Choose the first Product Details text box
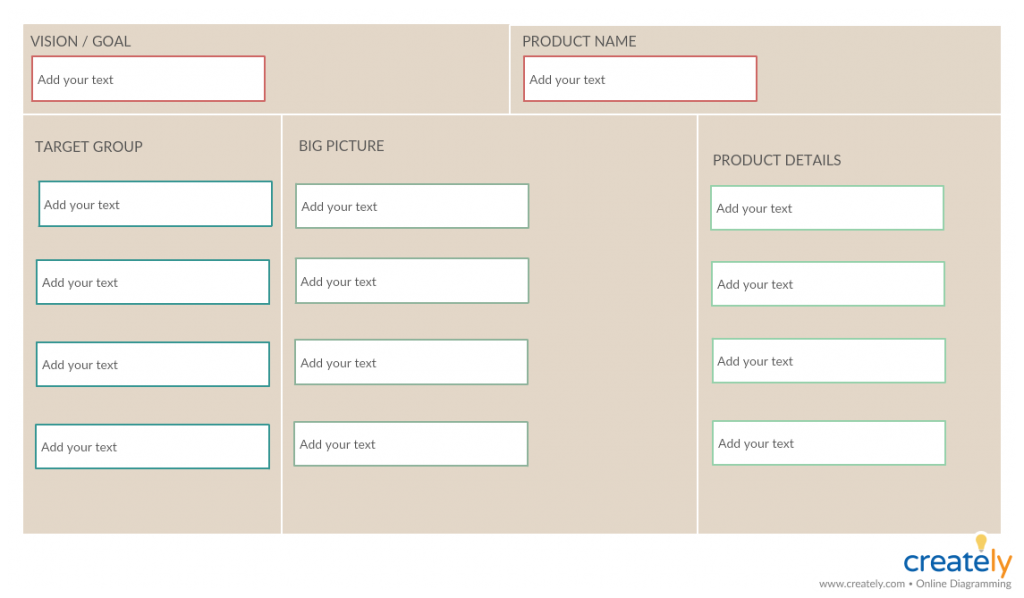The image size is (1024, 598). click(x=827, y=208)
